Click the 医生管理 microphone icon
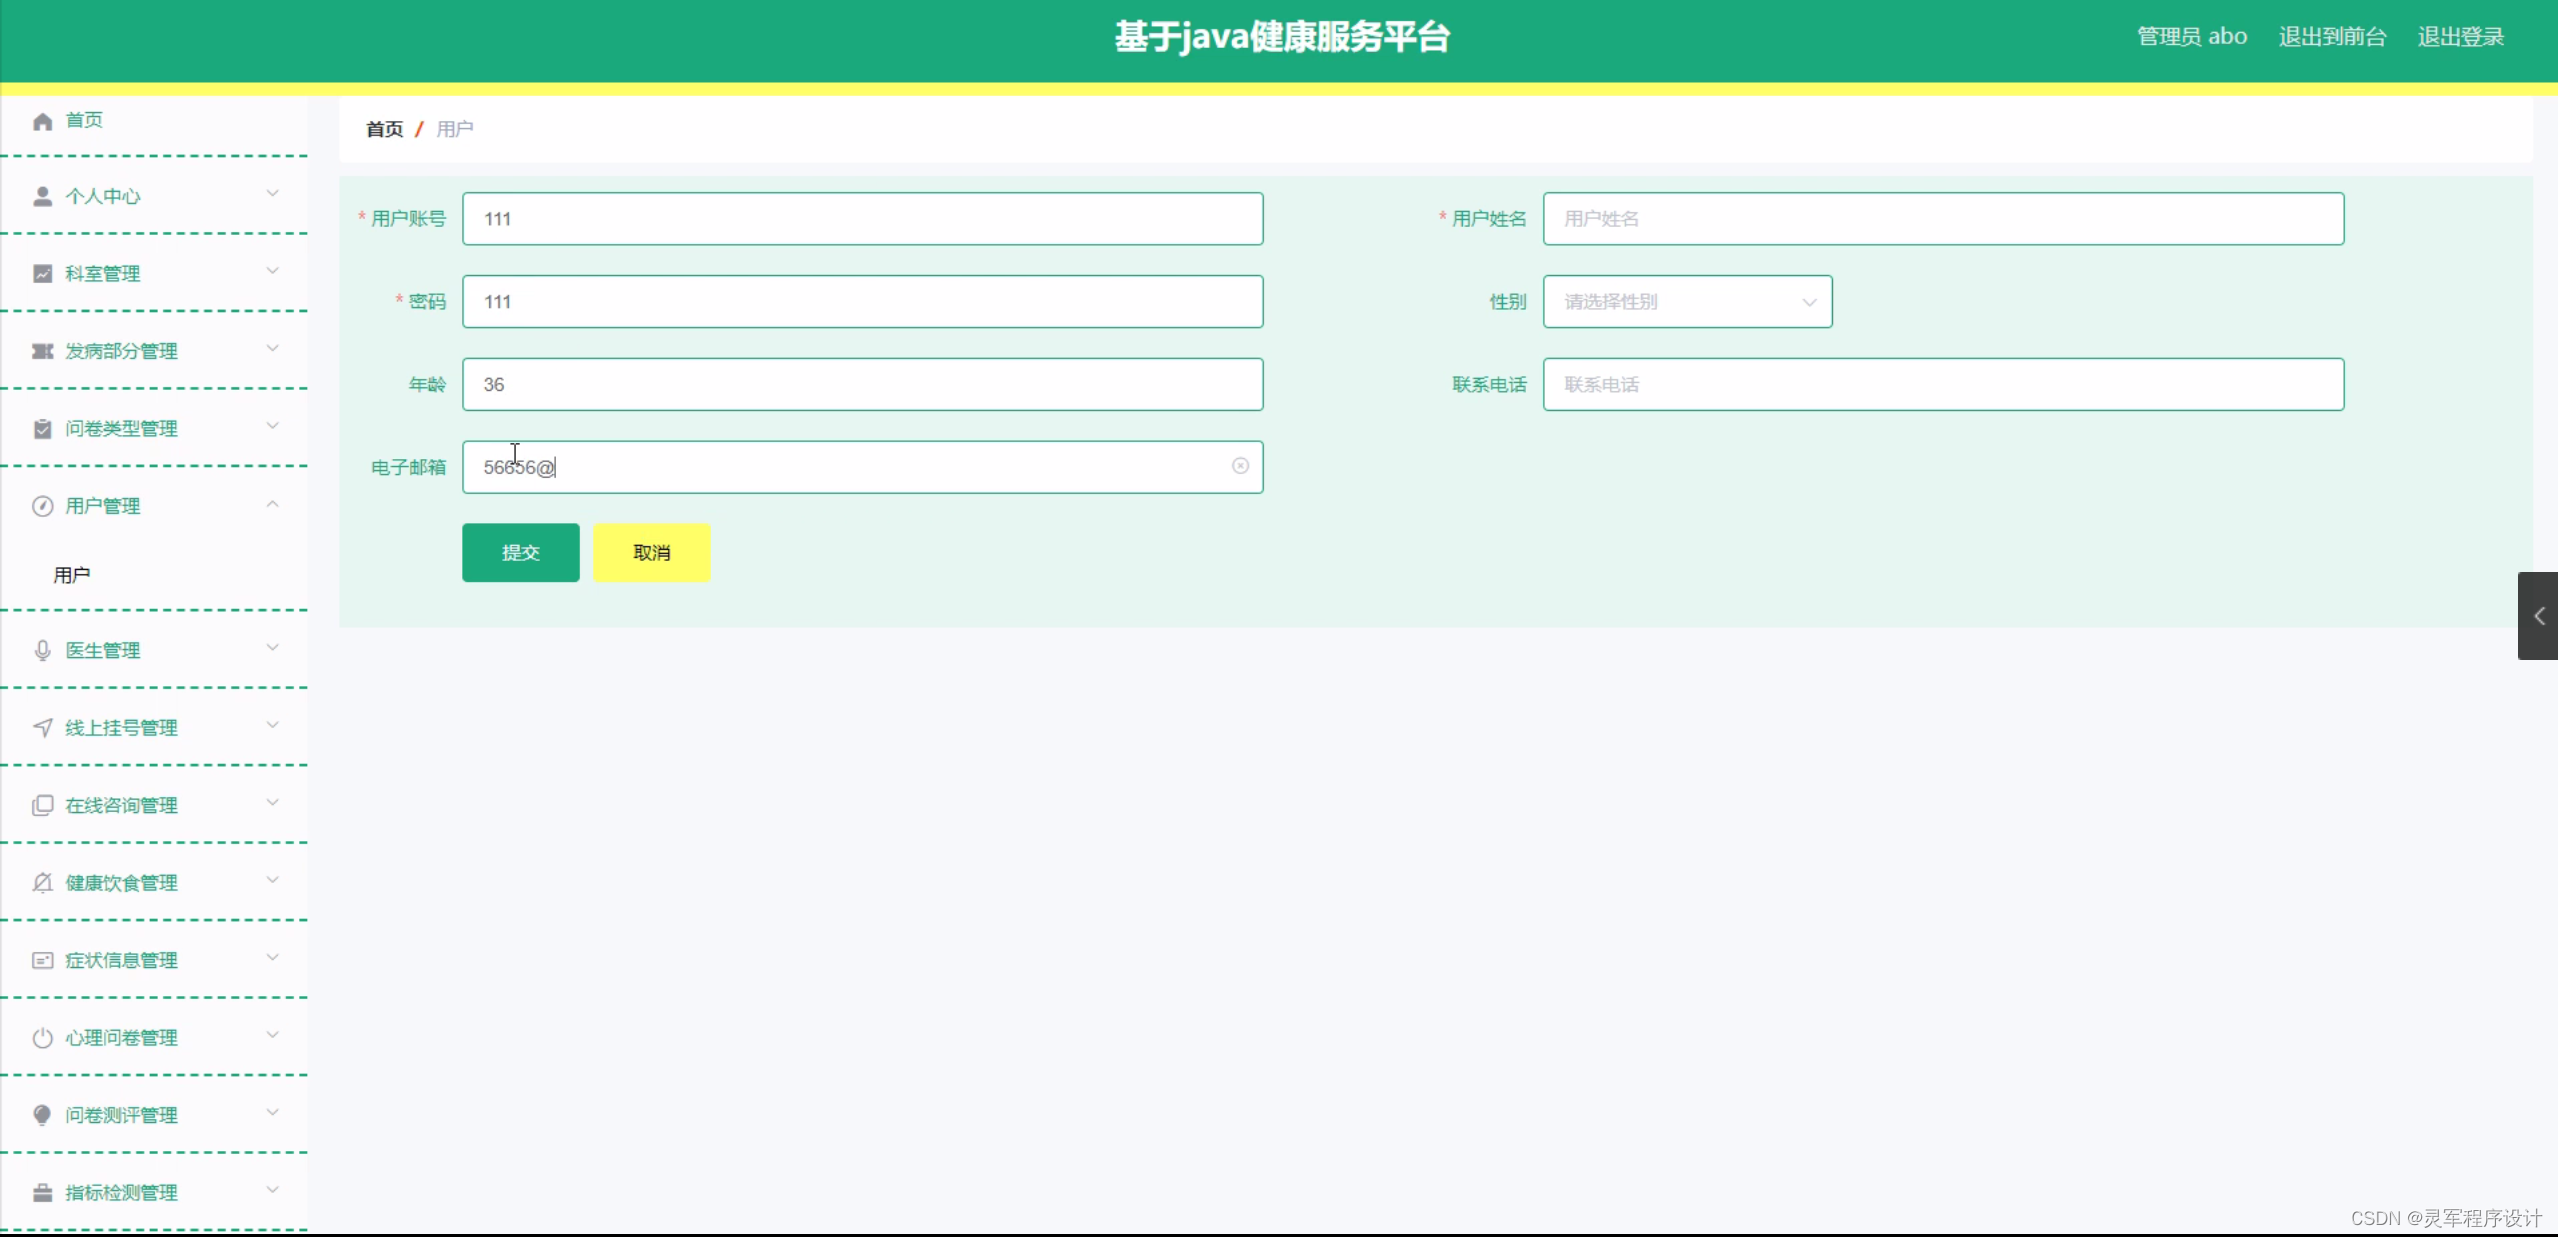This screenshot has width=2558, height=1237. click(x=42, y=649)
